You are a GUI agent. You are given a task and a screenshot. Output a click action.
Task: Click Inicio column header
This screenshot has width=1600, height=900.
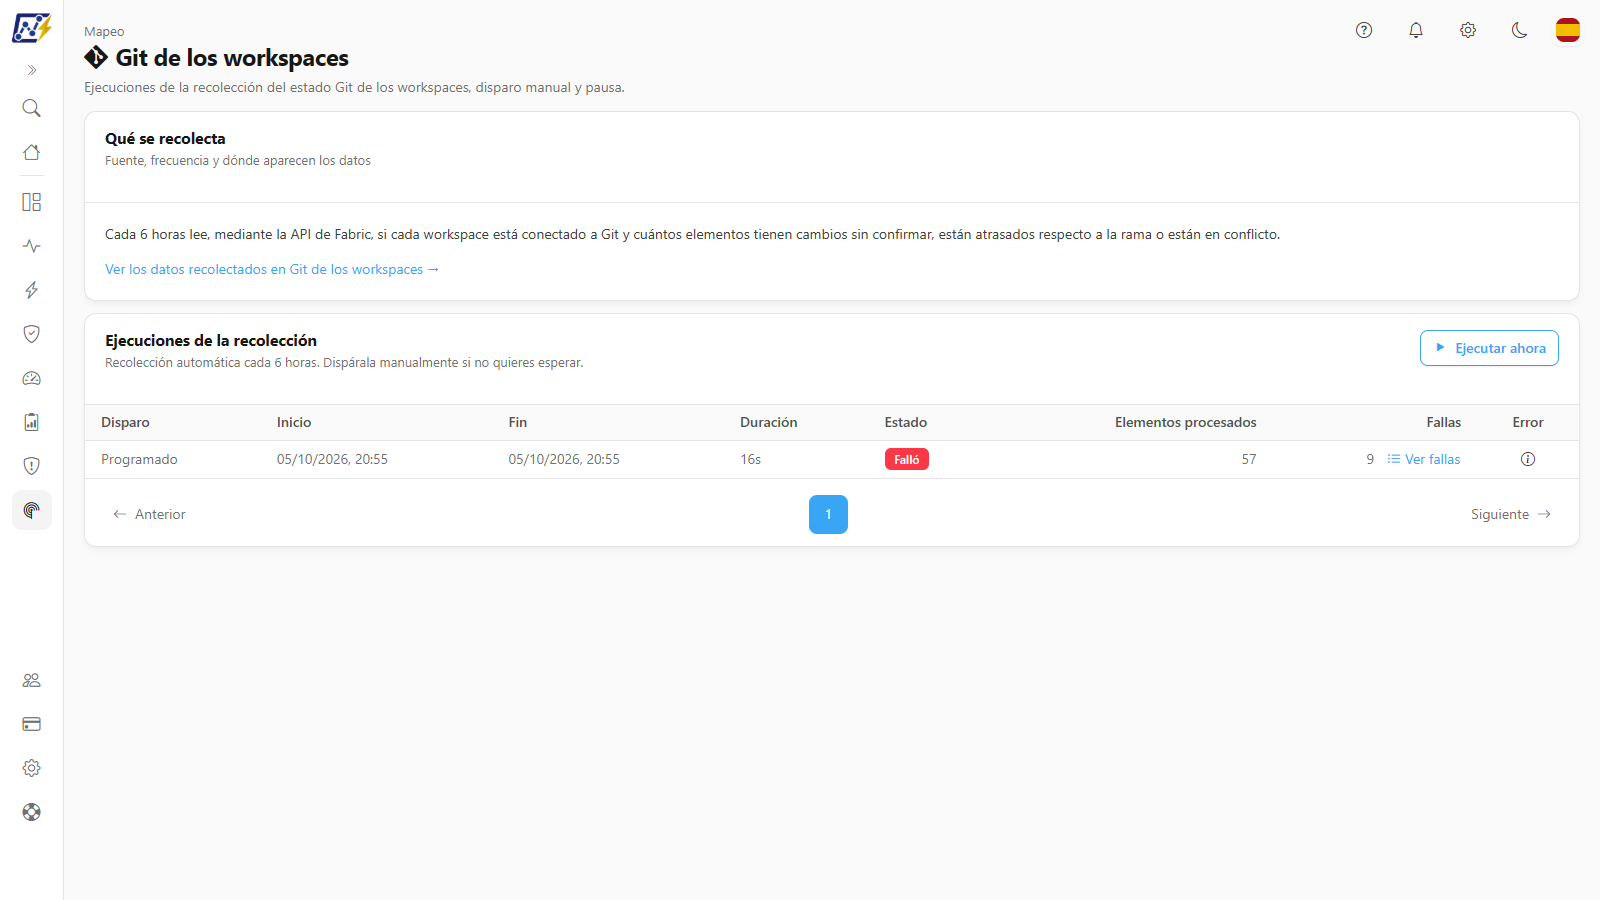(x=294, y=422)
